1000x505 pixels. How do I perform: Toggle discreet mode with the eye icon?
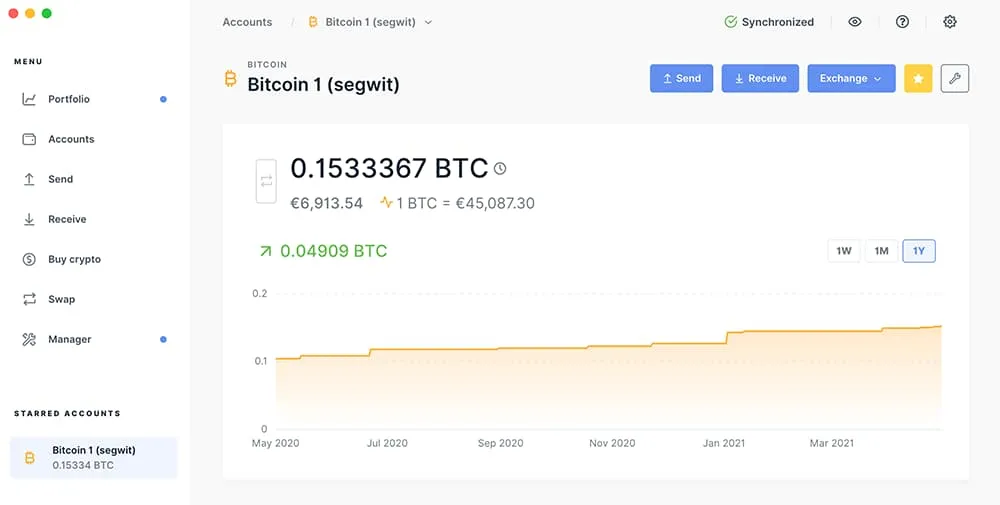pyautogui.click(x=855, y=22)
